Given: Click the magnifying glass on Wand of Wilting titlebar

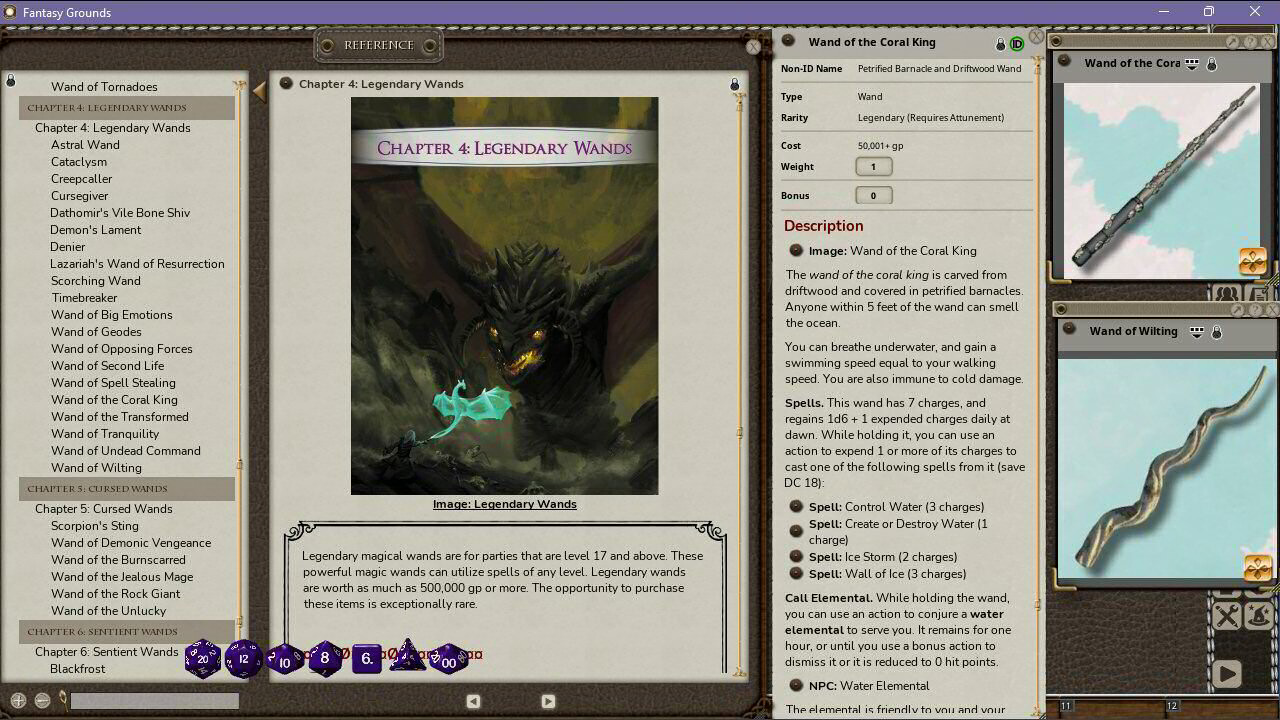Looking at the screenshot, I should (1239, 309).
